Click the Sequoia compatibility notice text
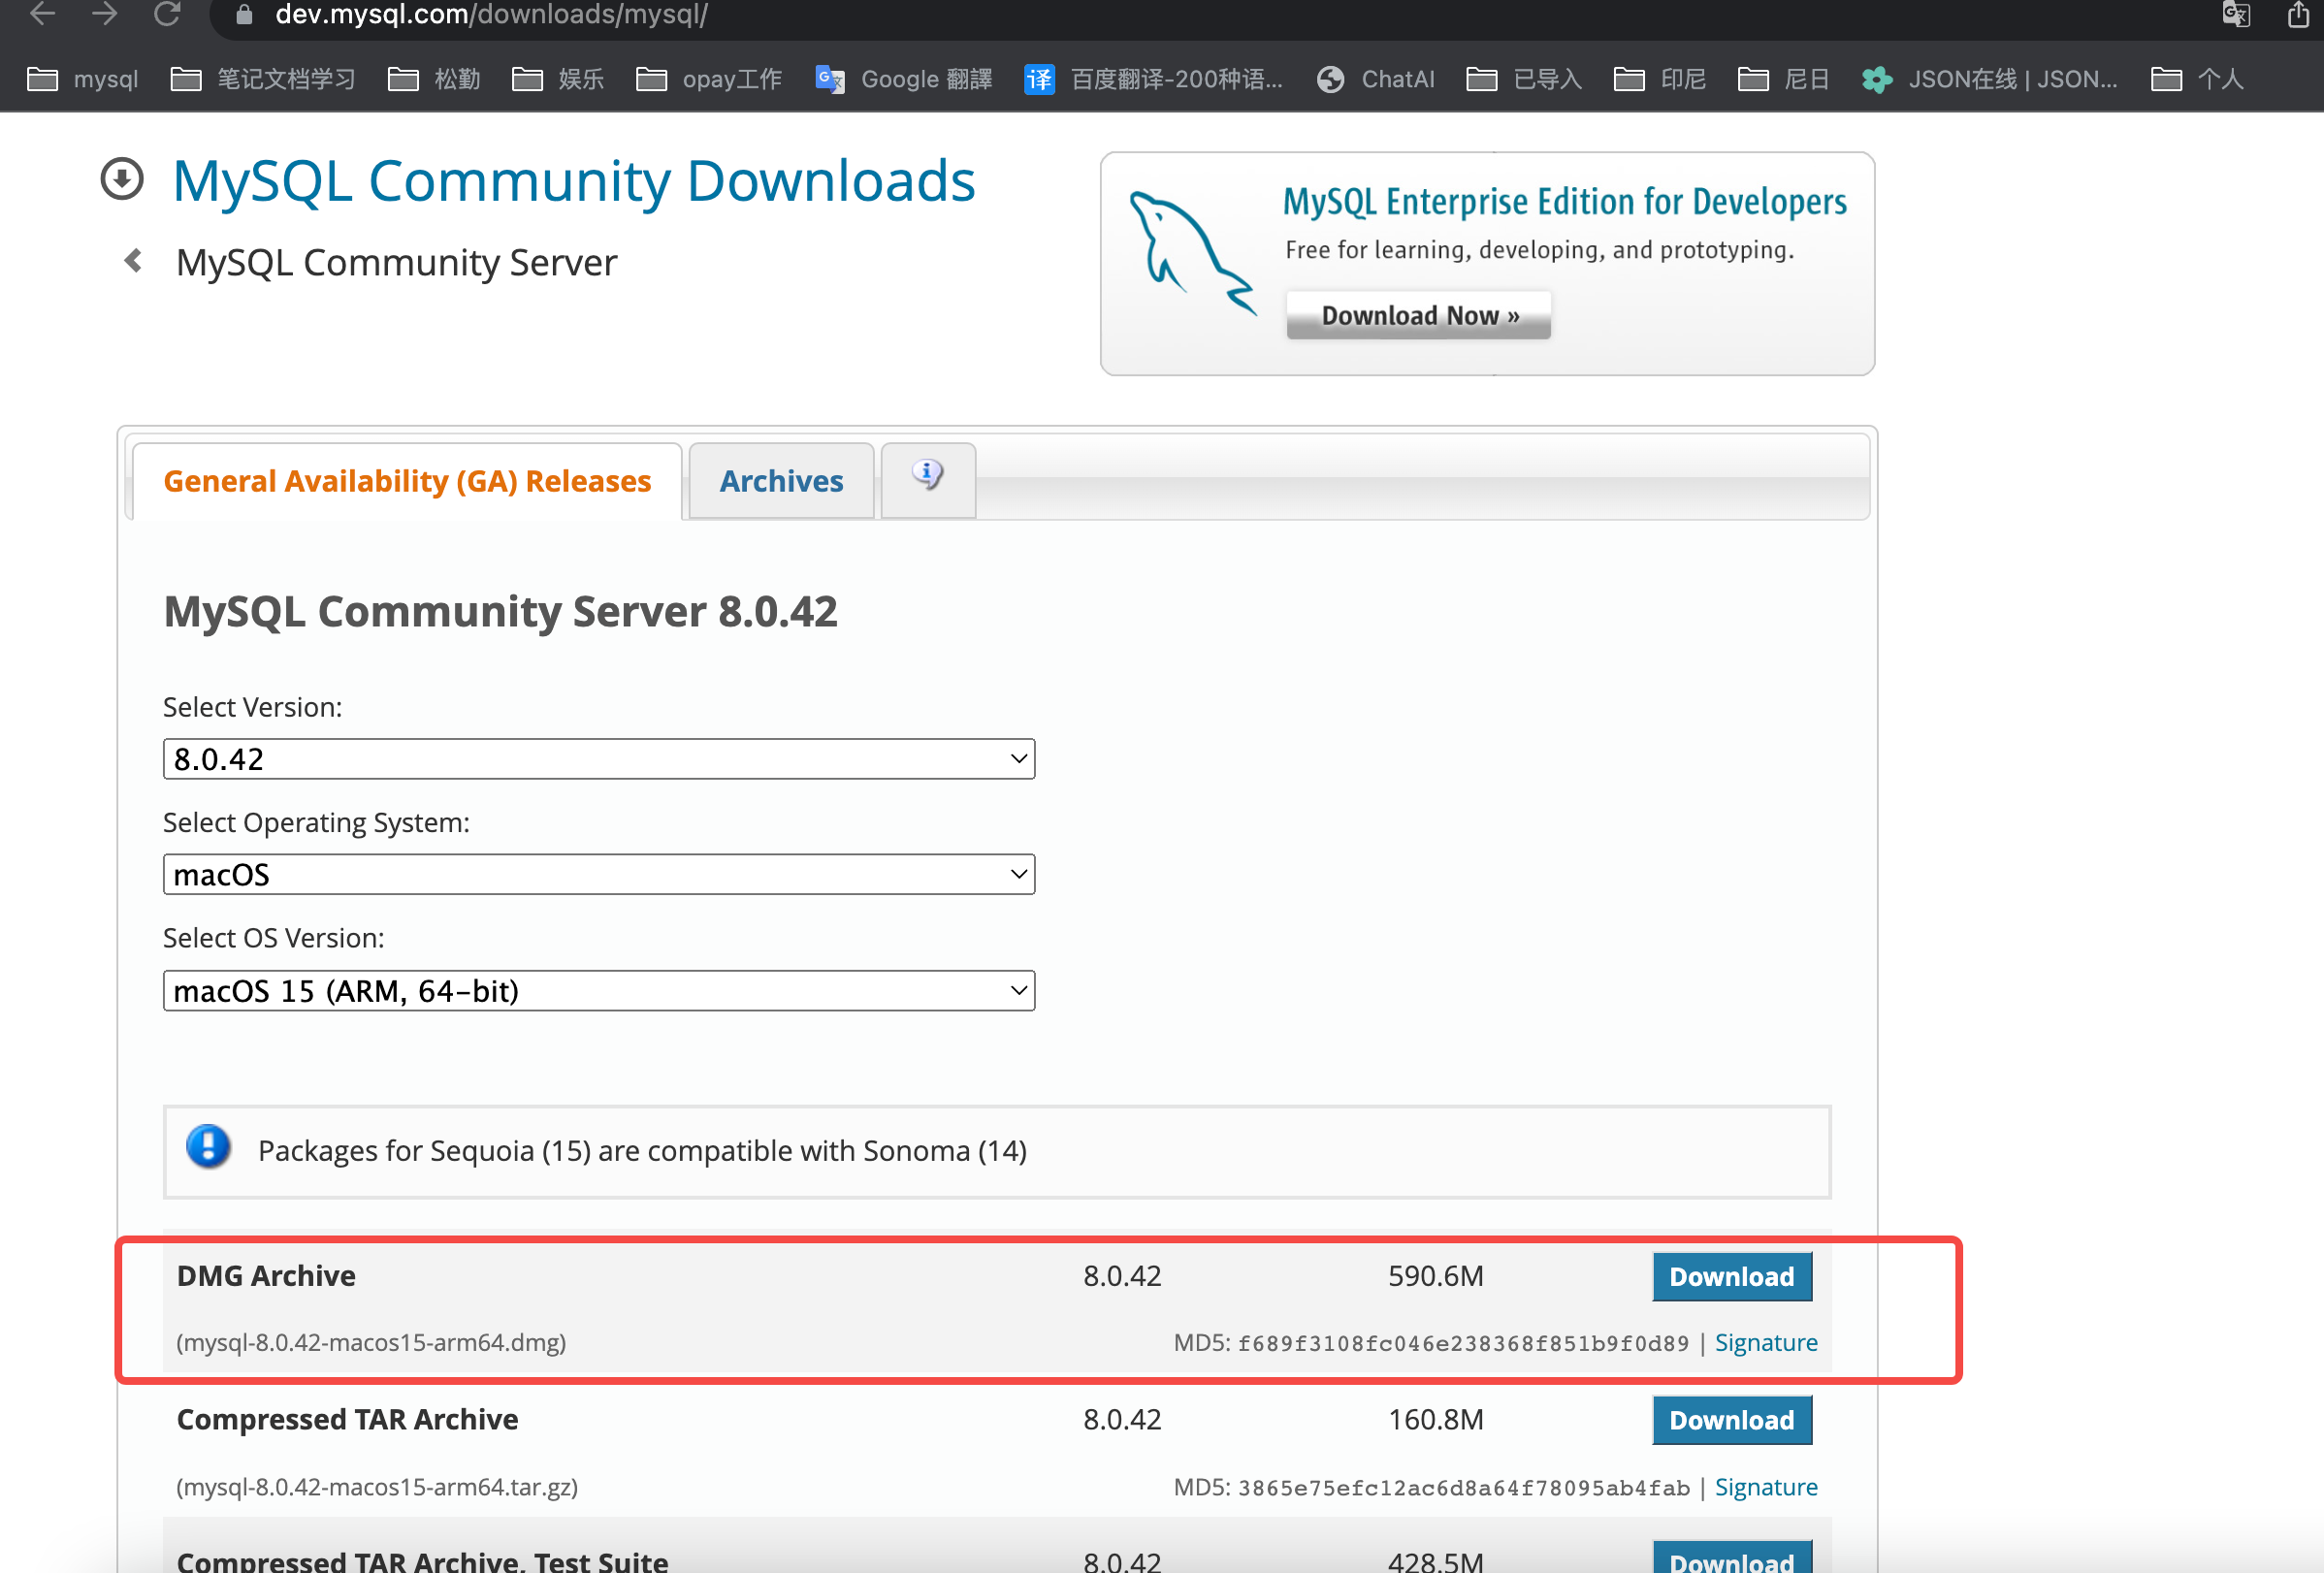The height and width of the screenshot is (1573, 2324). tap(642, 1151)
